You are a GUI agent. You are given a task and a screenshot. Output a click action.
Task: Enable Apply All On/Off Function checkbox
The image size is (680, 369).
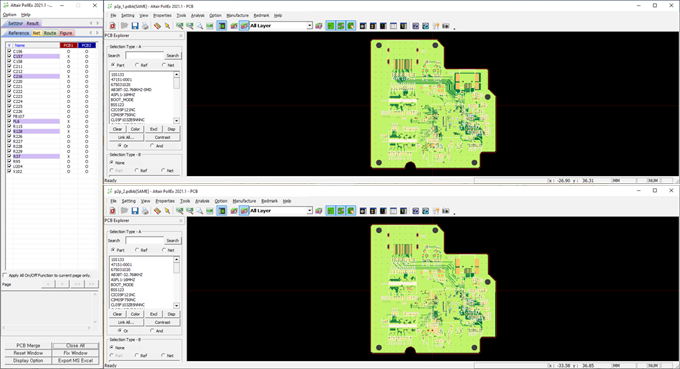(x=5, y=275)
